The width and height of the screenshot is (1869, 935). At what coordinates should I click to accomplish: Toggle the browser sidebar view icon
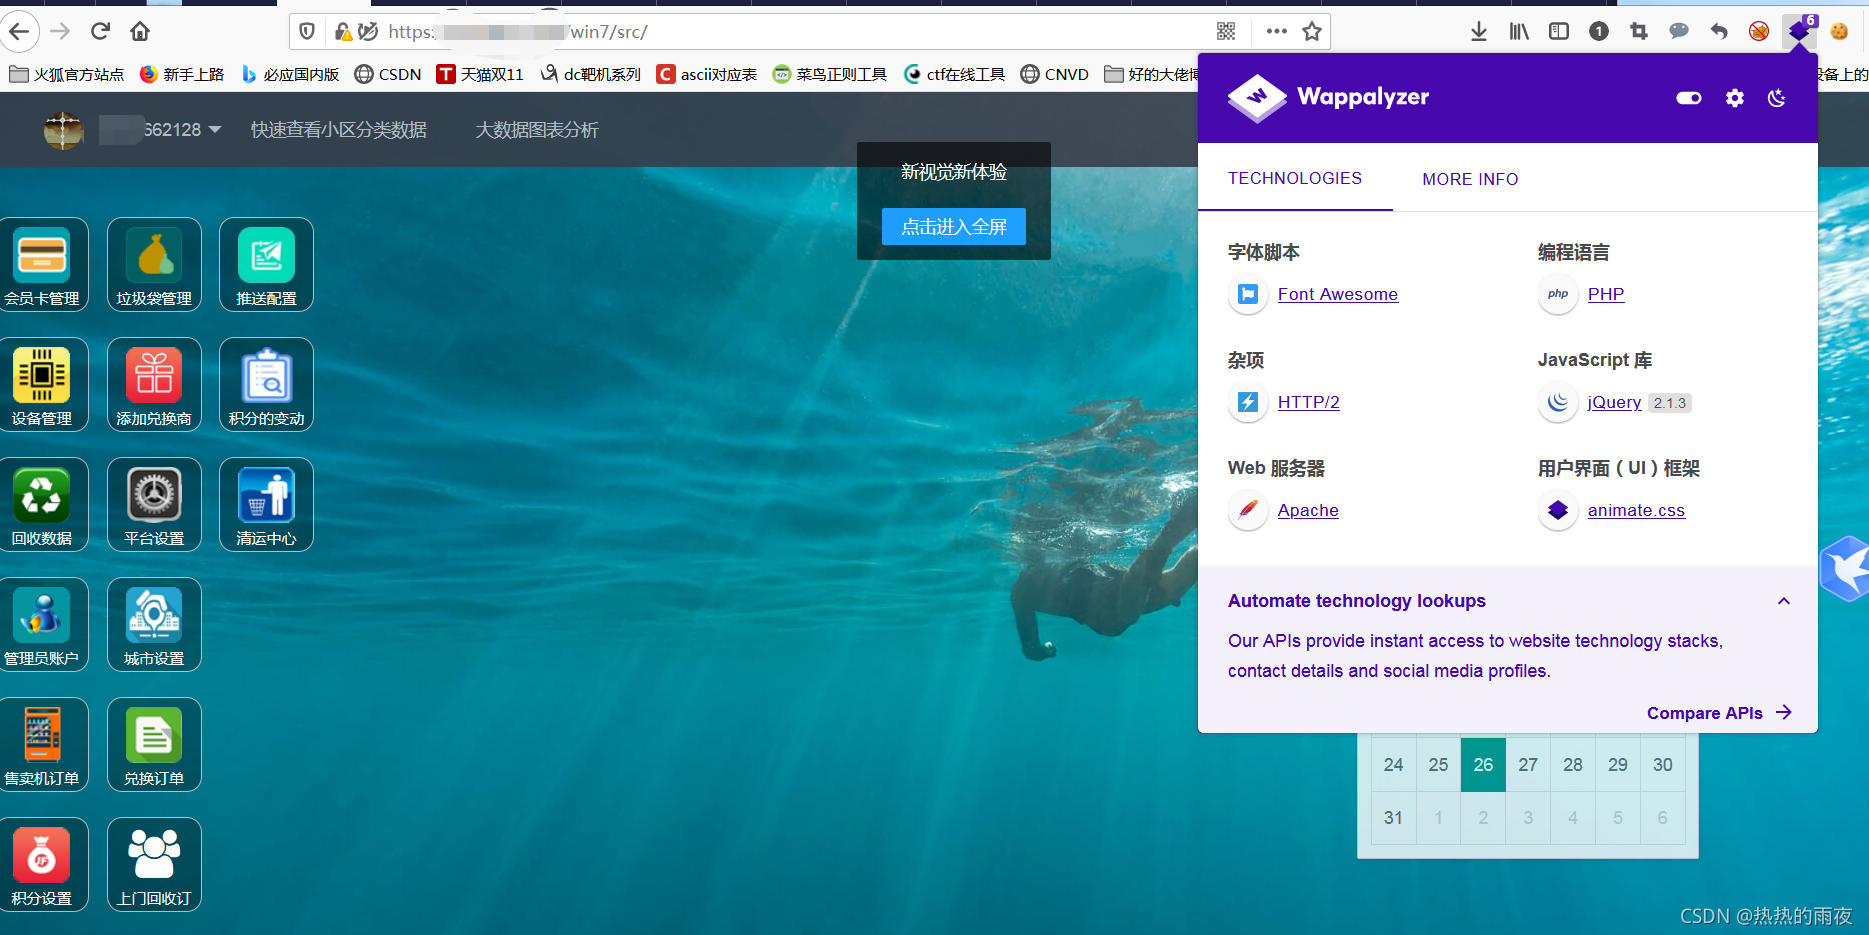coord(1559,32)
